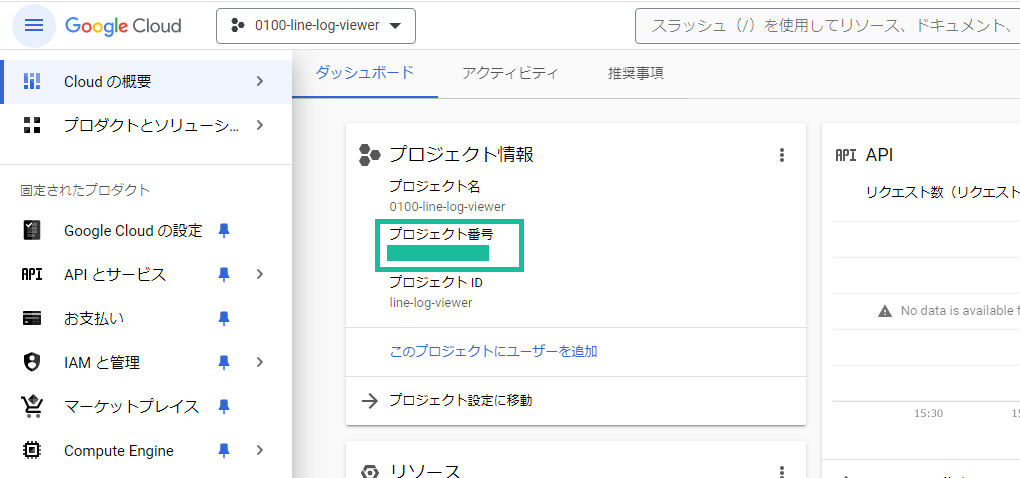Expand the API とサービス submenu chevron

point(260,274)
